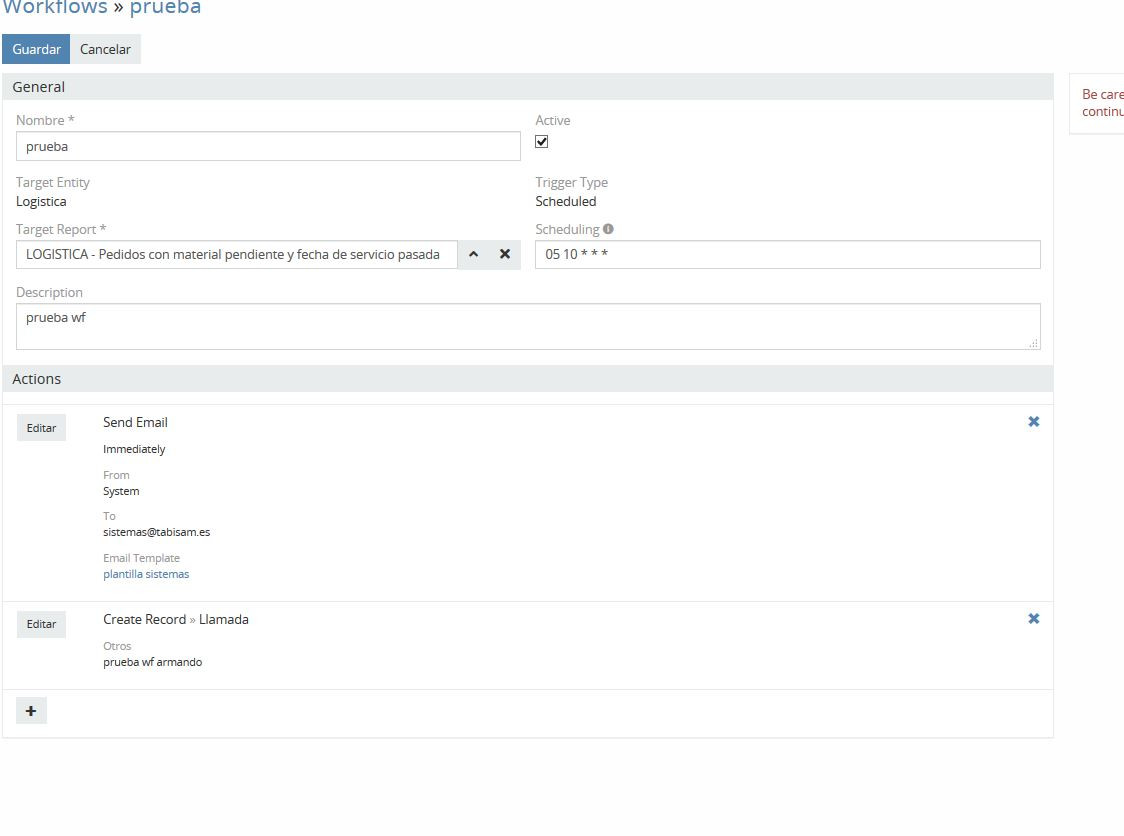1124x836 pixels.
Task: Expand the Target Report selector arrow
Action: pyautogui.click(x=474, y=254)
